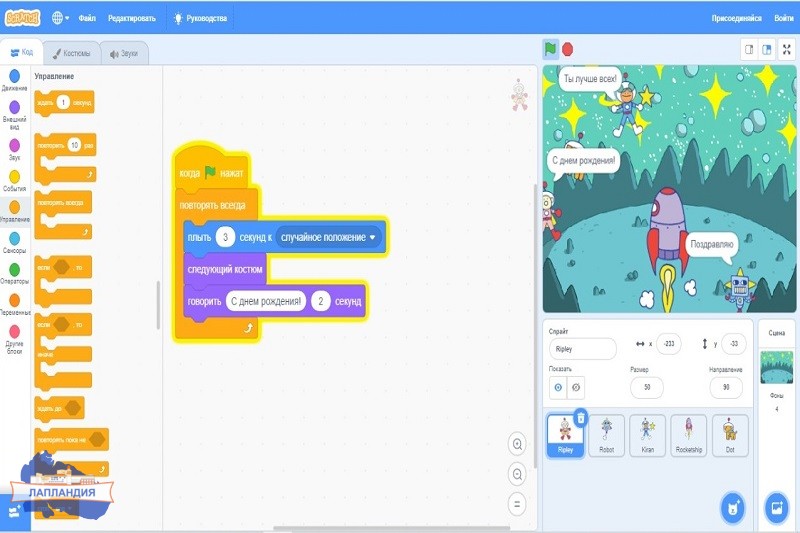
Task: Click the Направление direction field
Action: pos(726,387)
